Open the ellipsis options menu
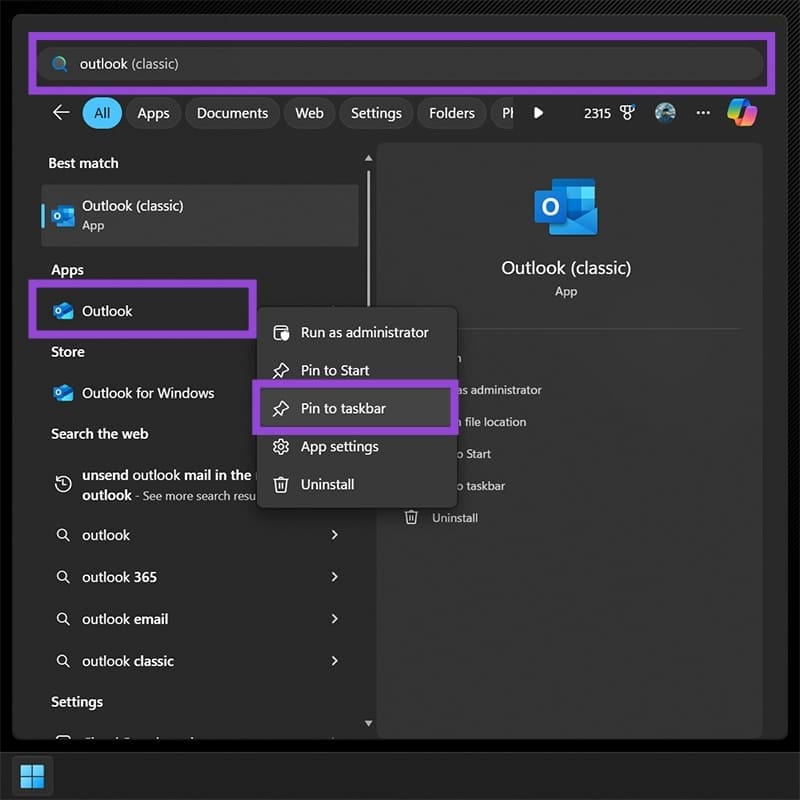 point(703,113)
